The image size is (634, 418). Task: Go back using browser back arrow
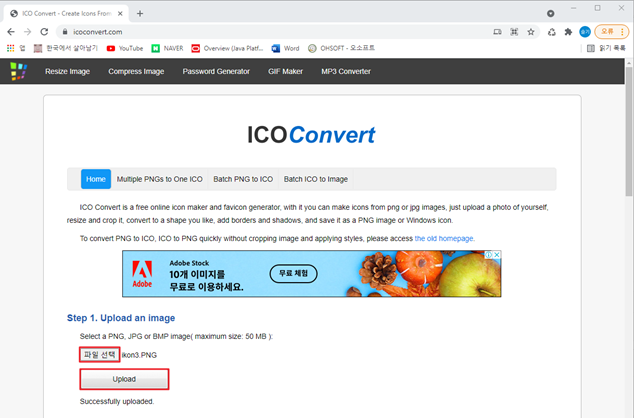click(11, 32)
